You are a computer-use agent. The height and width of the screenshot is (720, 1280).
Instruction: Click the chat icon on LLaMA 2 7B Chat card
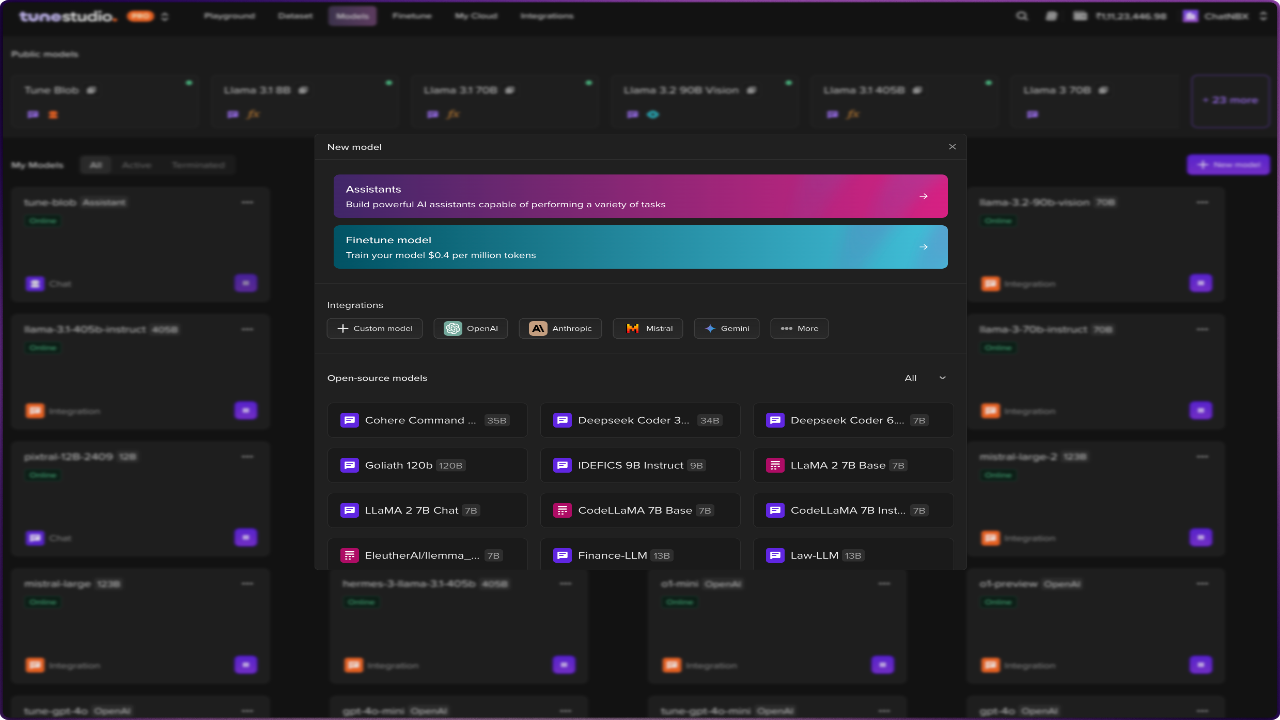[x=349, y=511]
